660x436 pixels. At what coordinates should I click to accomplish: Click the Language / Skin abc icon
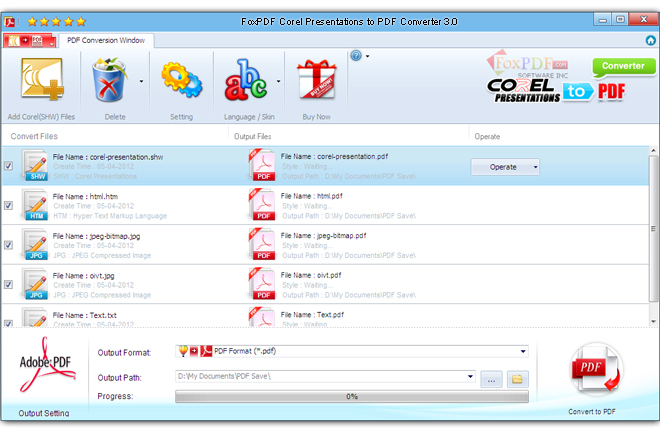point(246,80)
